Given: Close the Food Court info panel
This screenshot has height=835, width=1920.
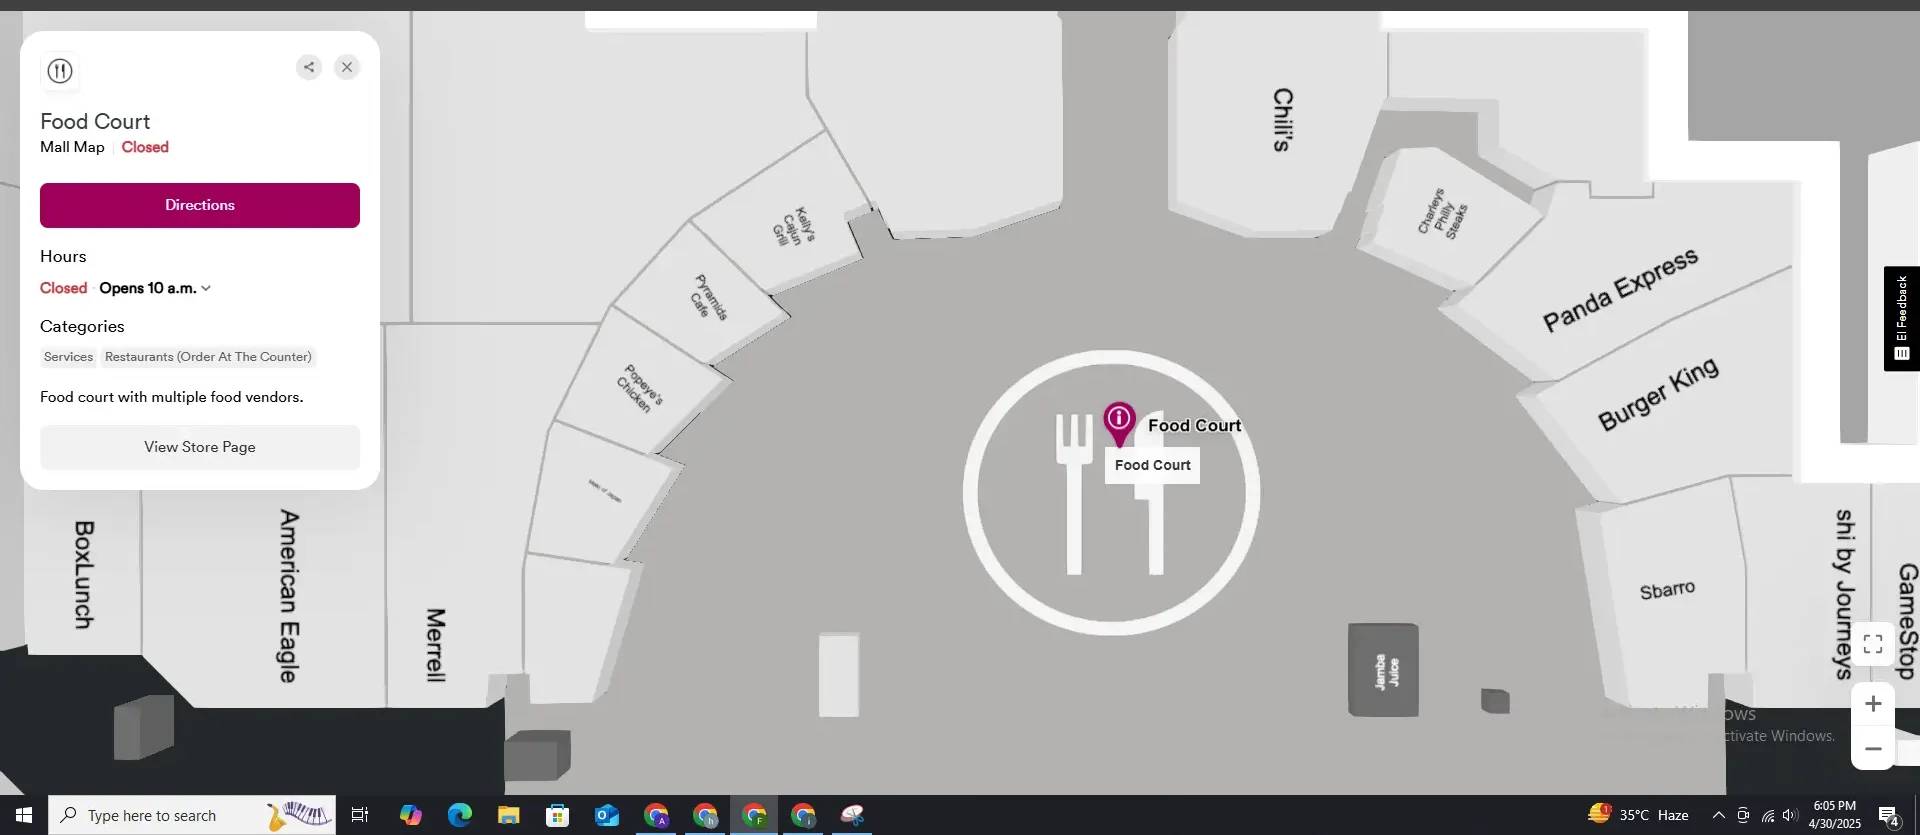Looking at the screenshot, I should coord(347,67).
